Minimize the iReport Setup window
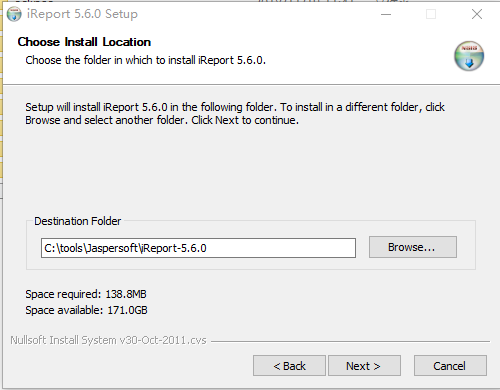 (386, 14)
